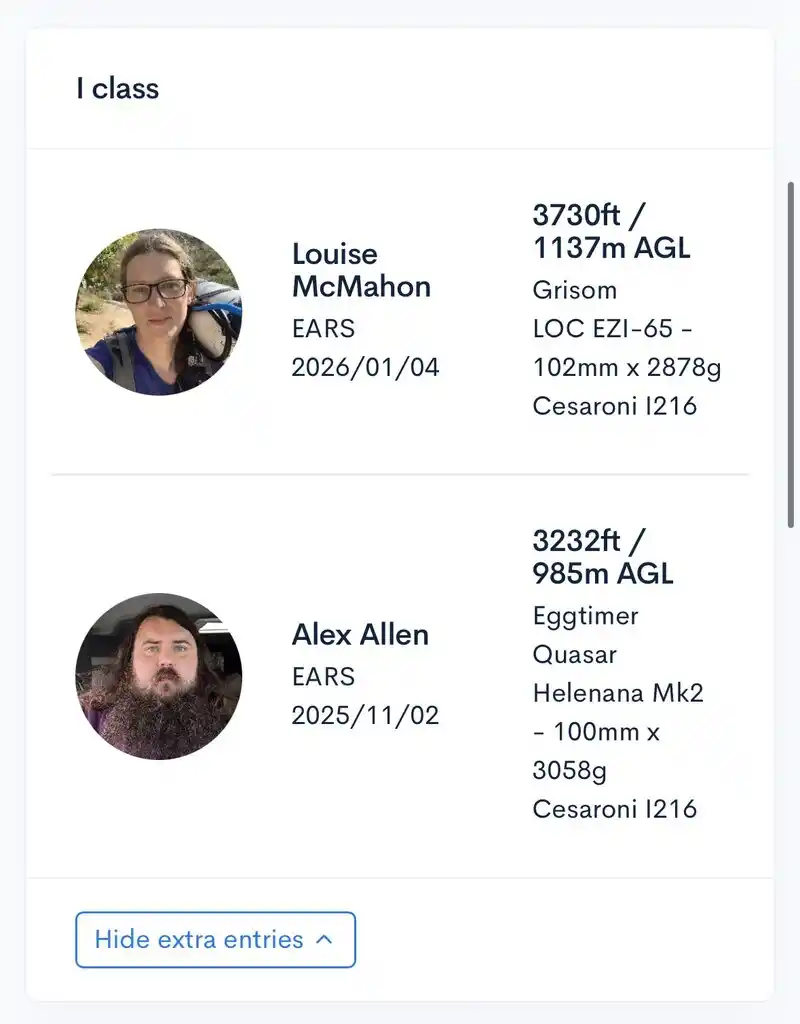This screenshot has height=1024, width=800.
Task: Select the EARS label under Louise McMahon
Action: (322, 328)
